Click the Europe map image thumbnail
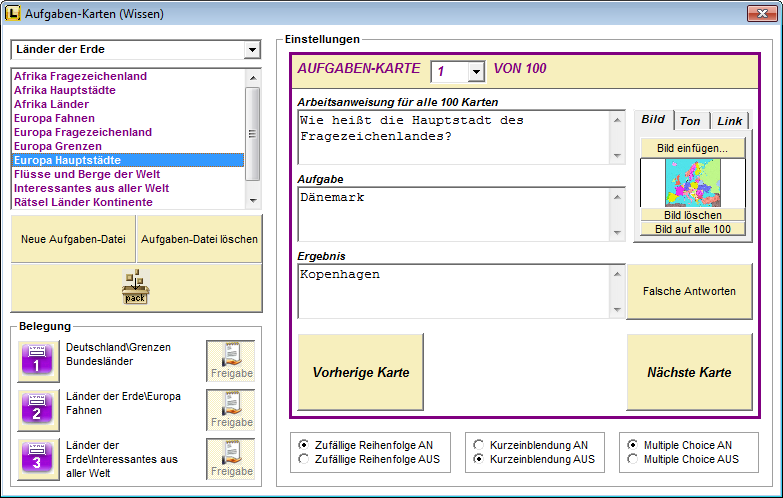Screen dimensions: 783x498 coord(692,182)
